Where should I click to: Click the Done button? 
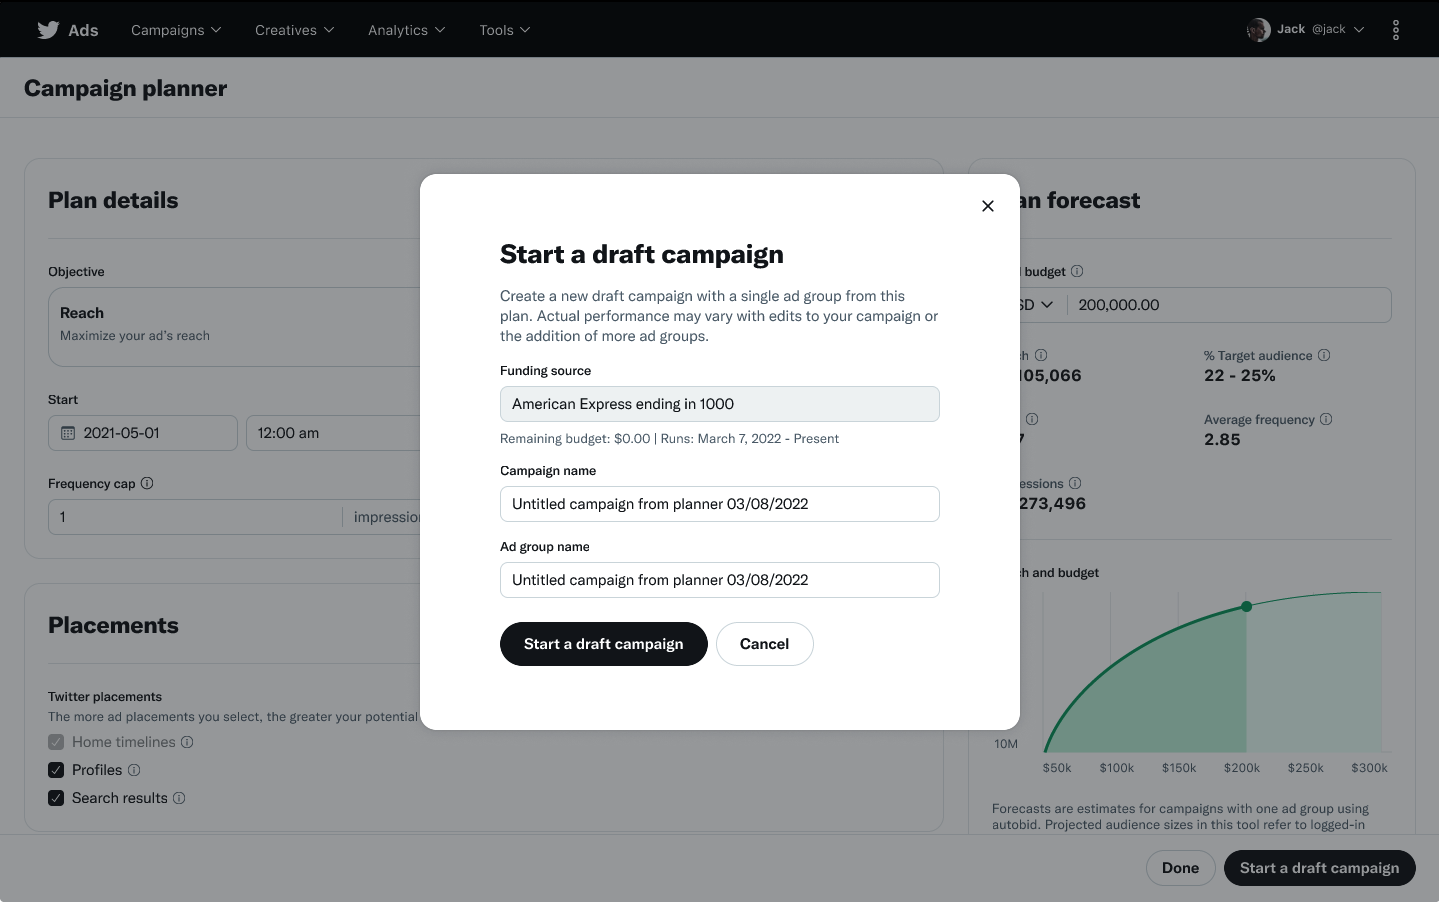[1180, 868]
